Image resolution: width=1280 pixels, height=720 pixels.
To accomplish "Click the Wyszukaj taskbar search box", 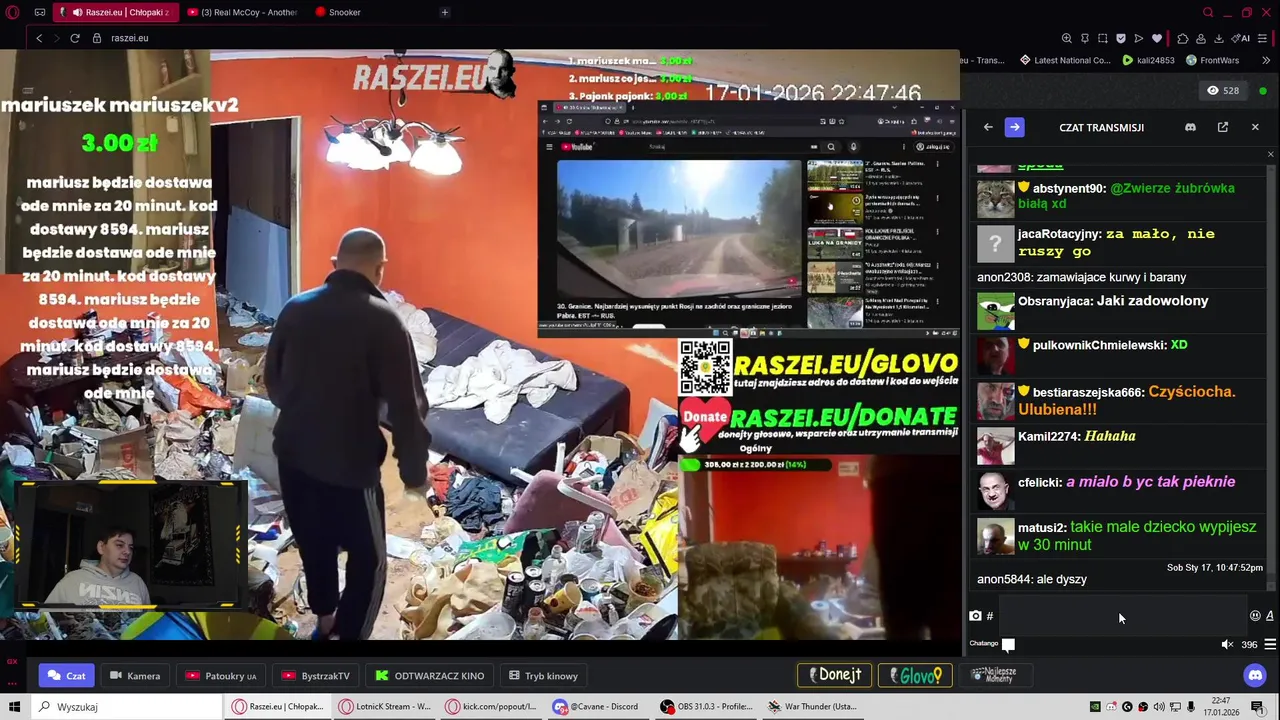I will pos(127,707).
